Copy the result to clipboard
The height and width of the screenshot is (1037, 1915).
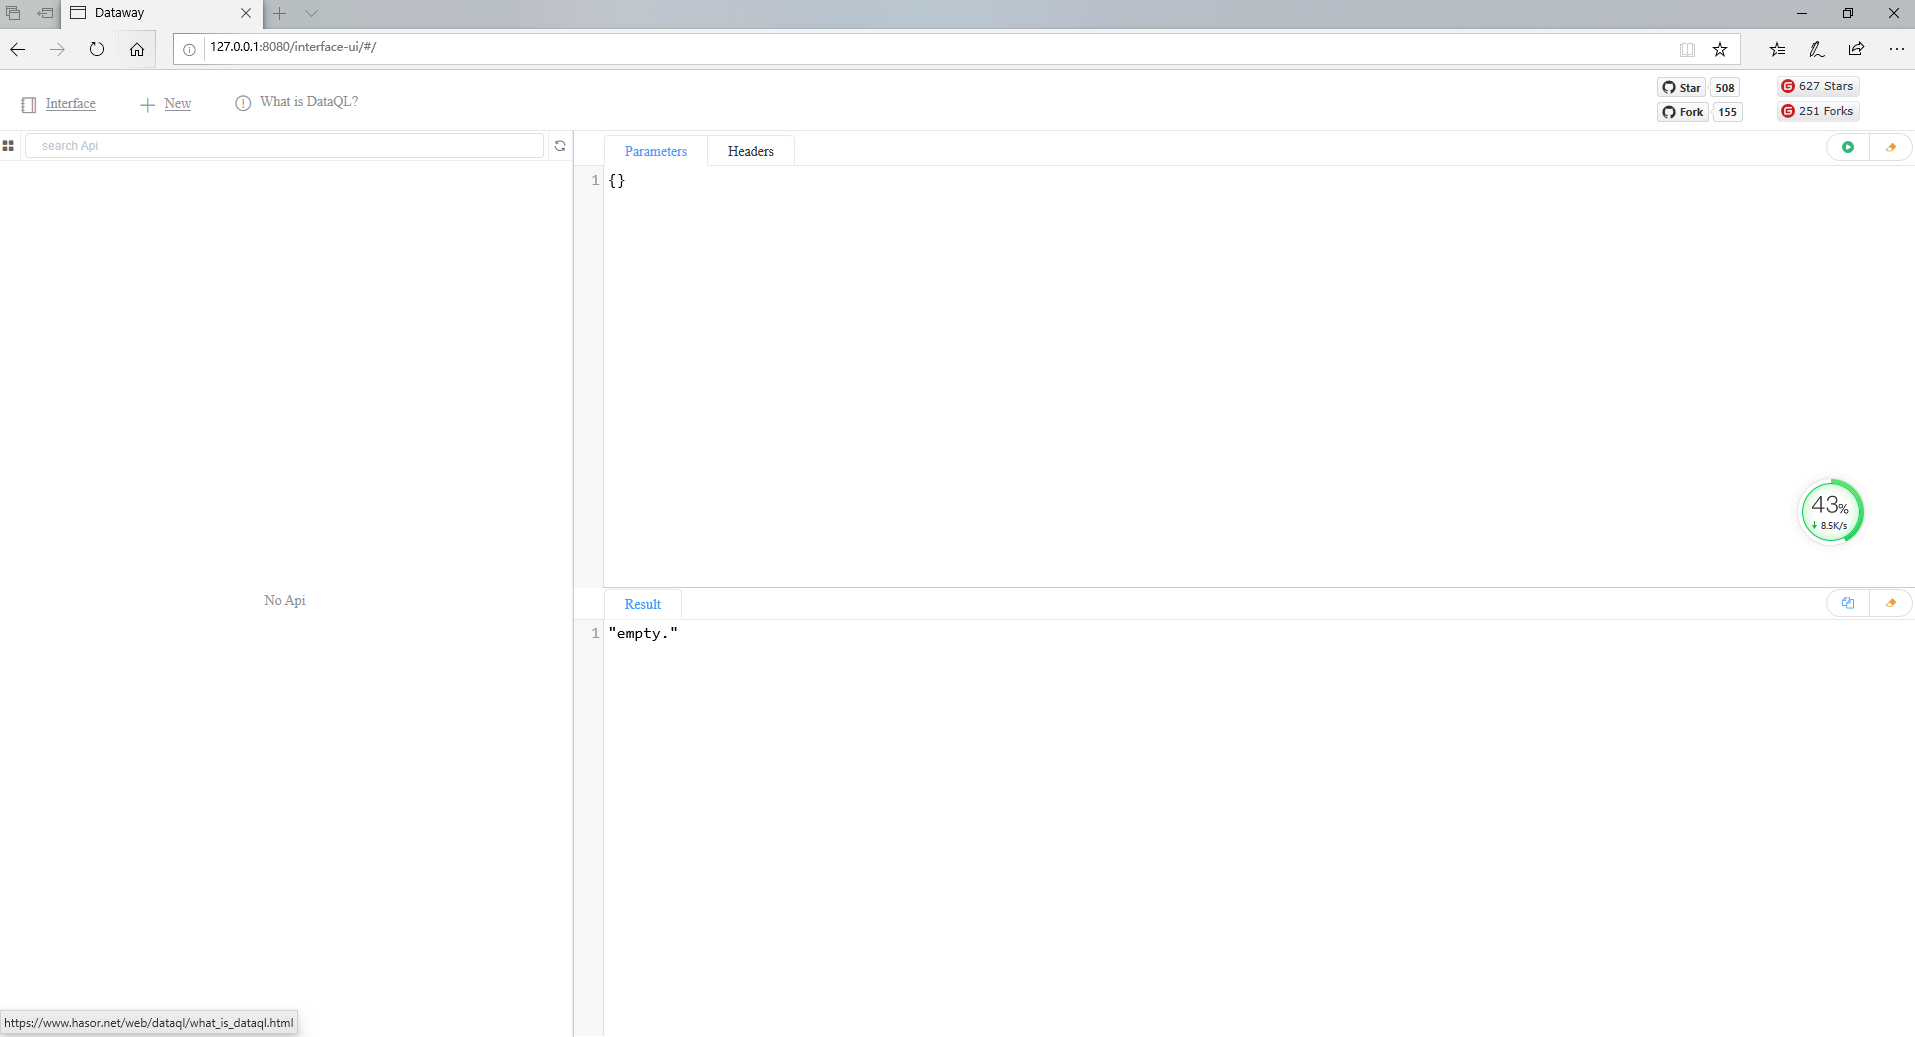[1848, 603]
